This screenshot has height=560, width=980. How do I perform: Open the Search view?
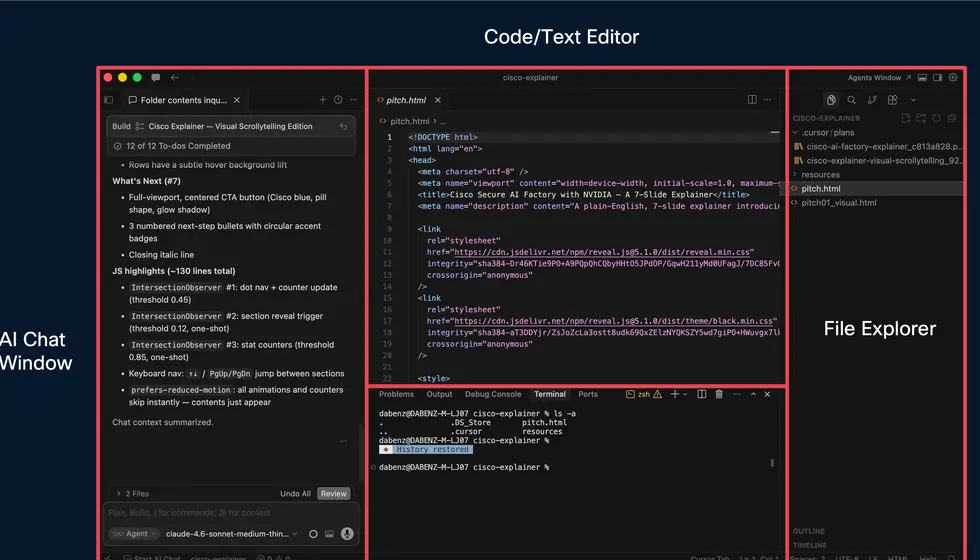click(851, 100)
